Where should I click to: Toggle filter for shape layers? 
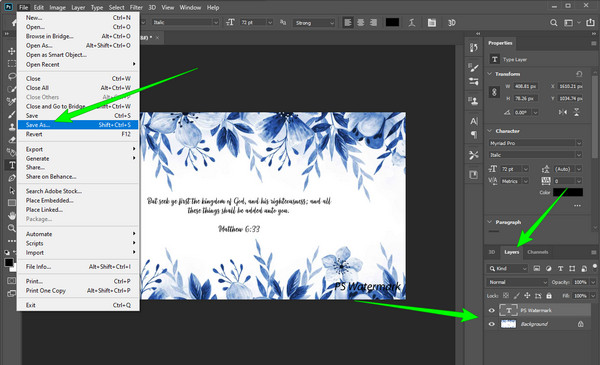(572, 269)
